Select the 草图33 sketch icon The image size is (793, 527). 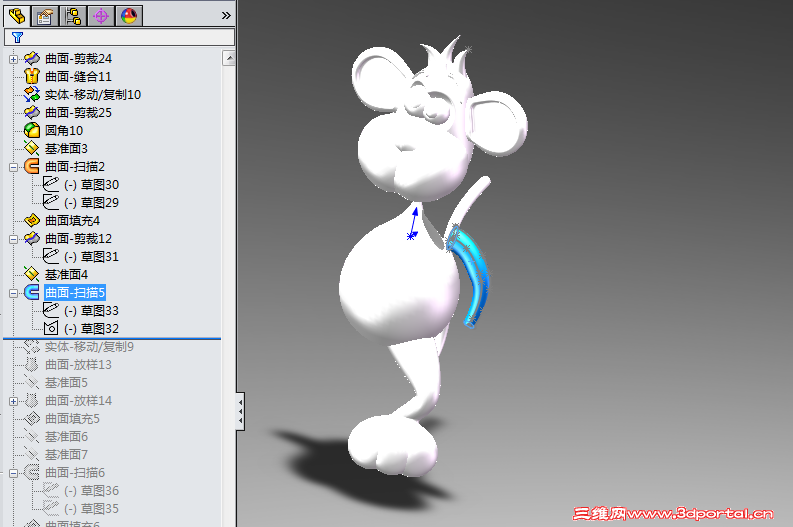[51, 310]
